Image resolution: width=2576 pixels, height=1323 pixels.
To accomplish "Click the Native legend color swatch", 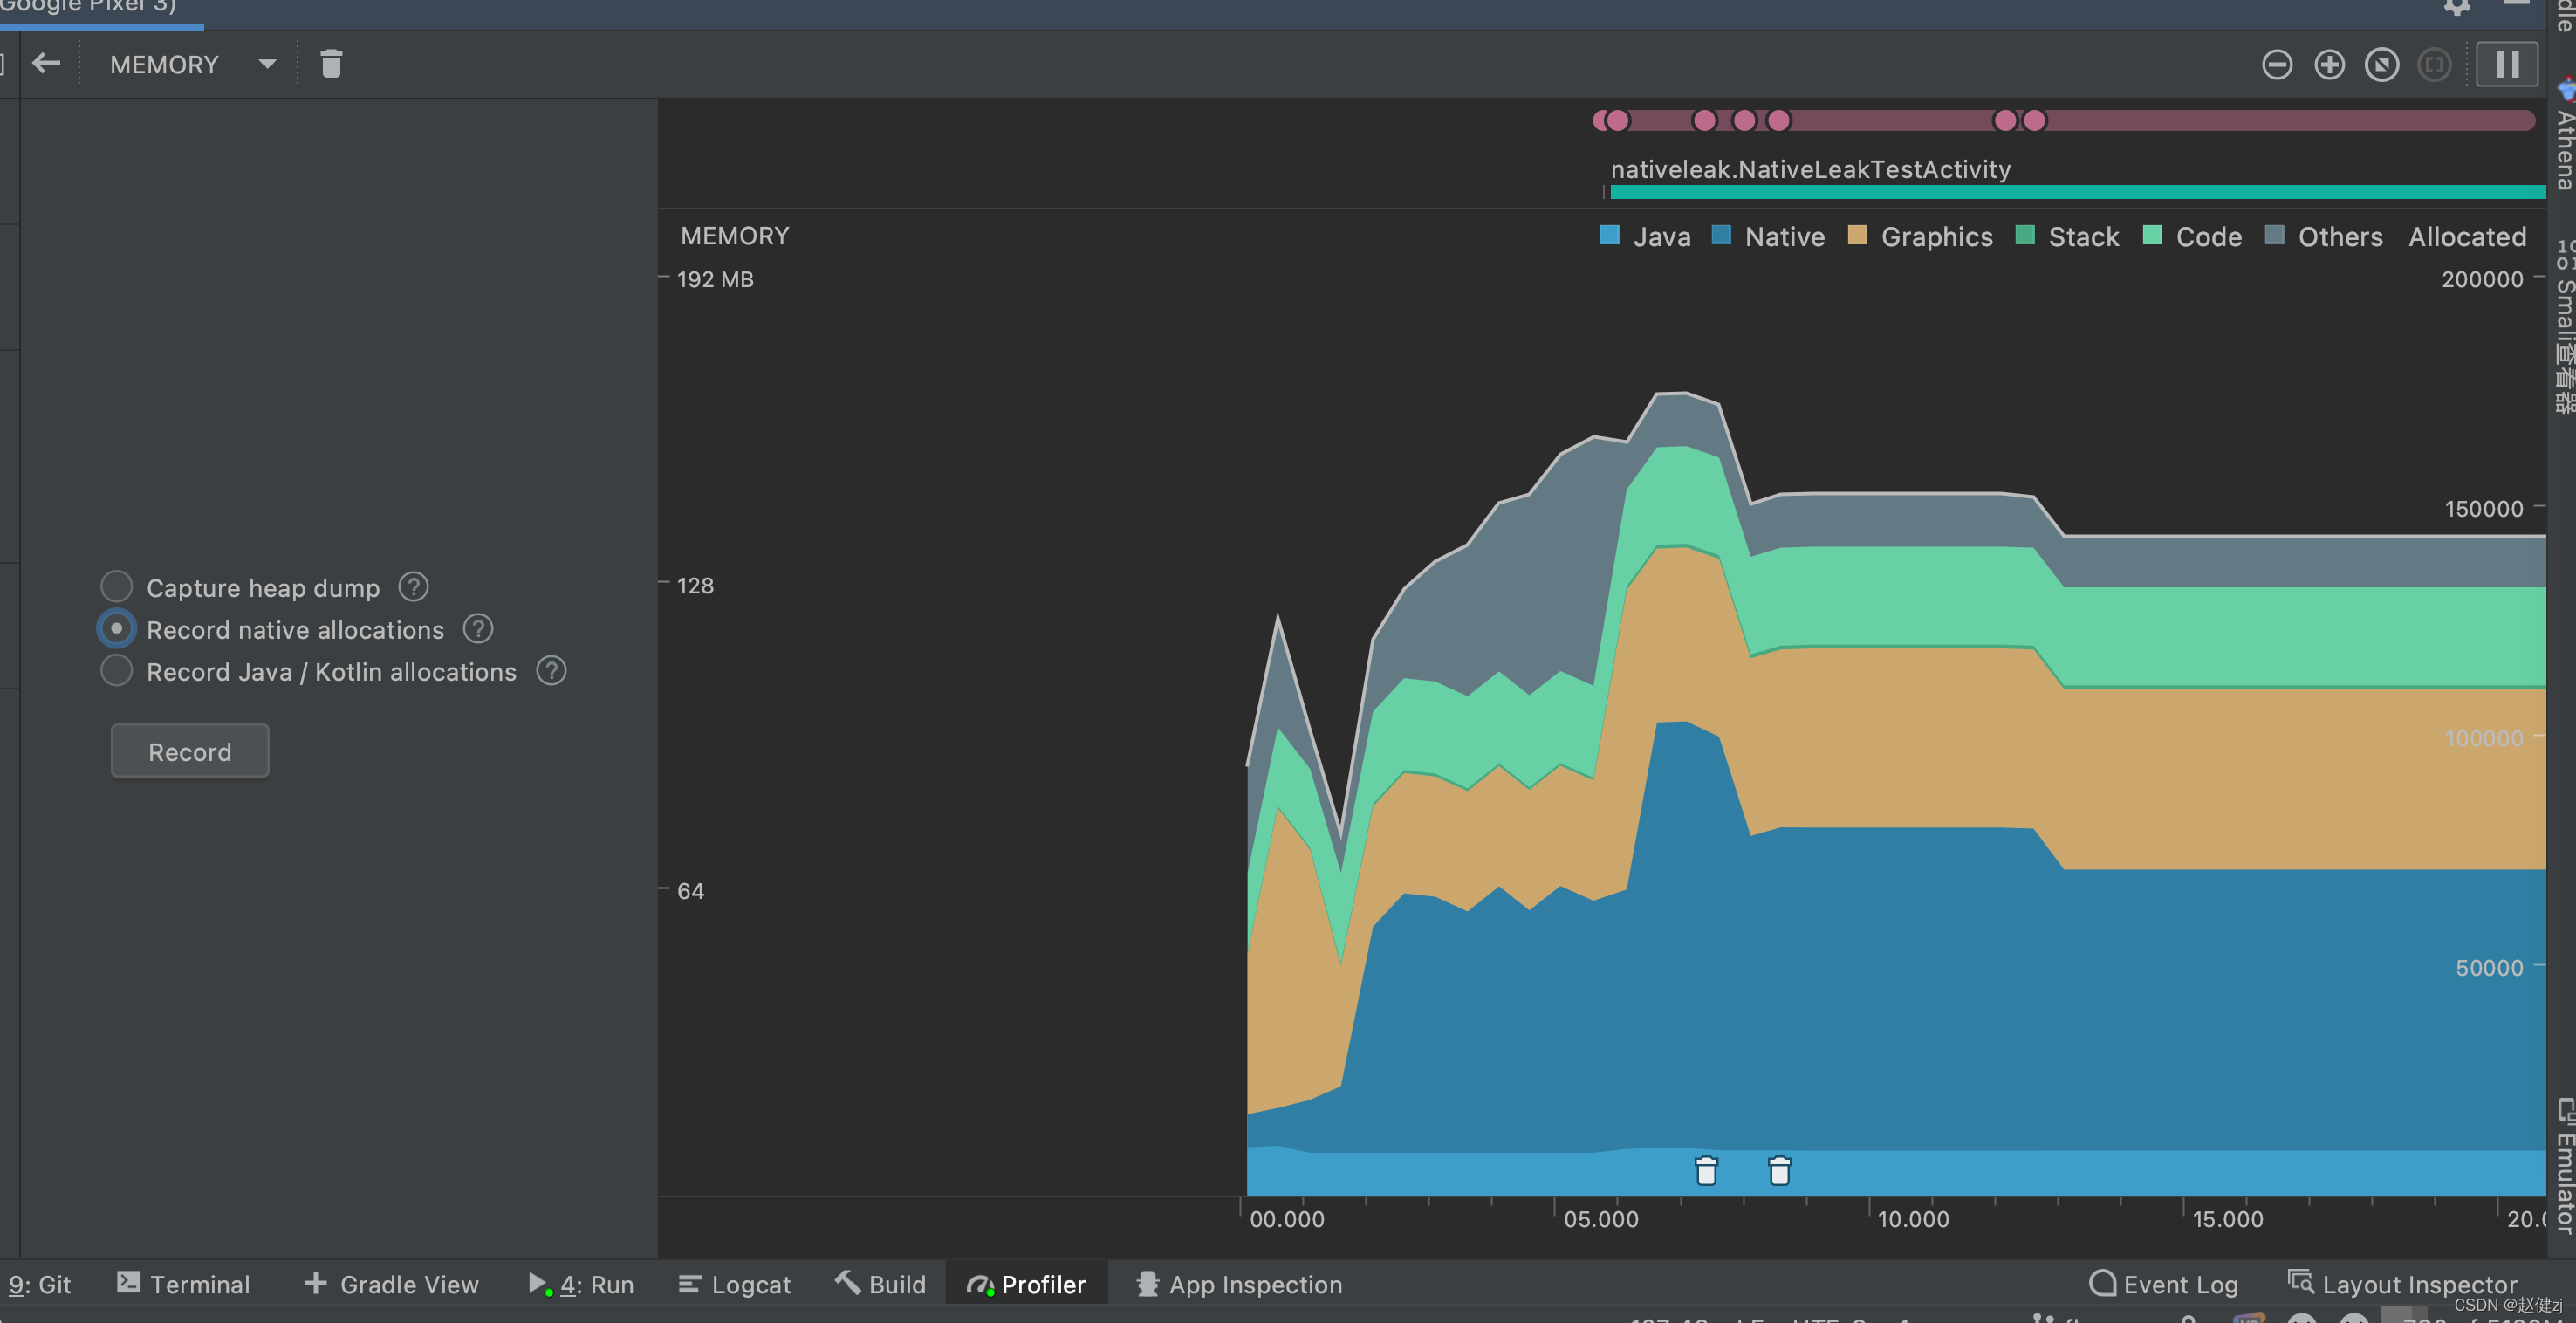I will pos(1721,236).
